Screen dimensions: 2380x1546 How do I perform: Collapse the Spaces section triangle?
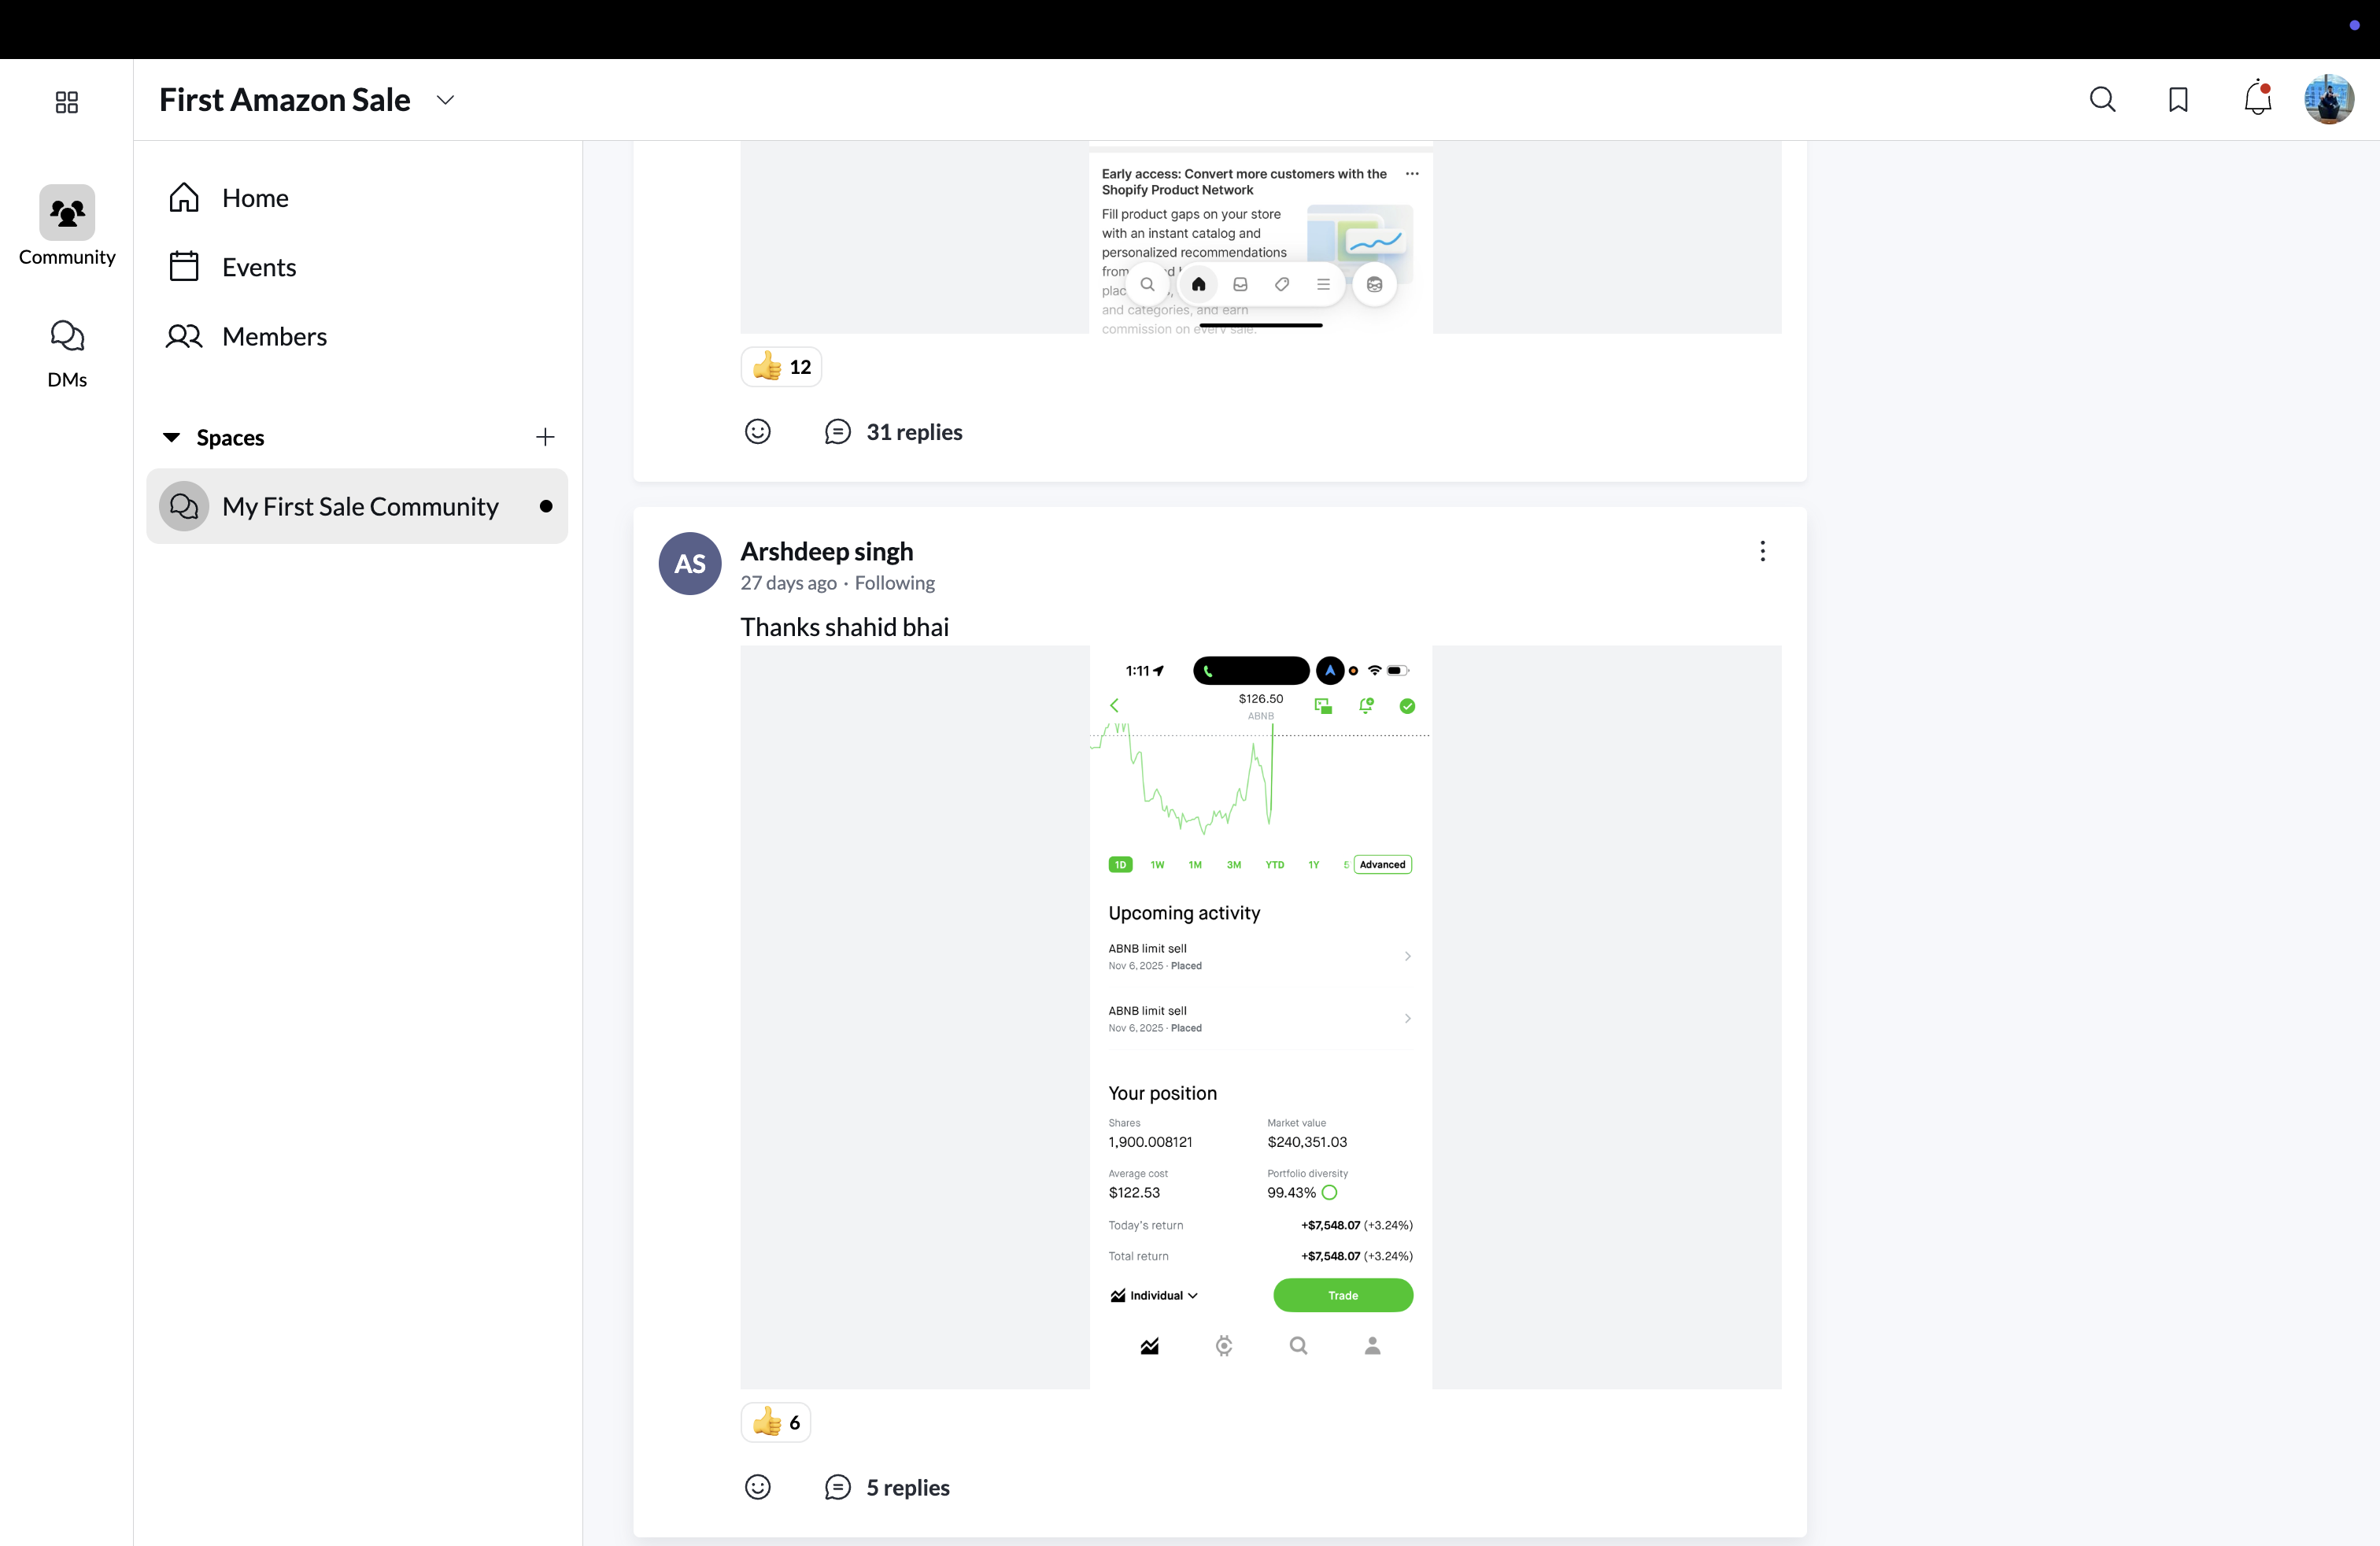171,437
